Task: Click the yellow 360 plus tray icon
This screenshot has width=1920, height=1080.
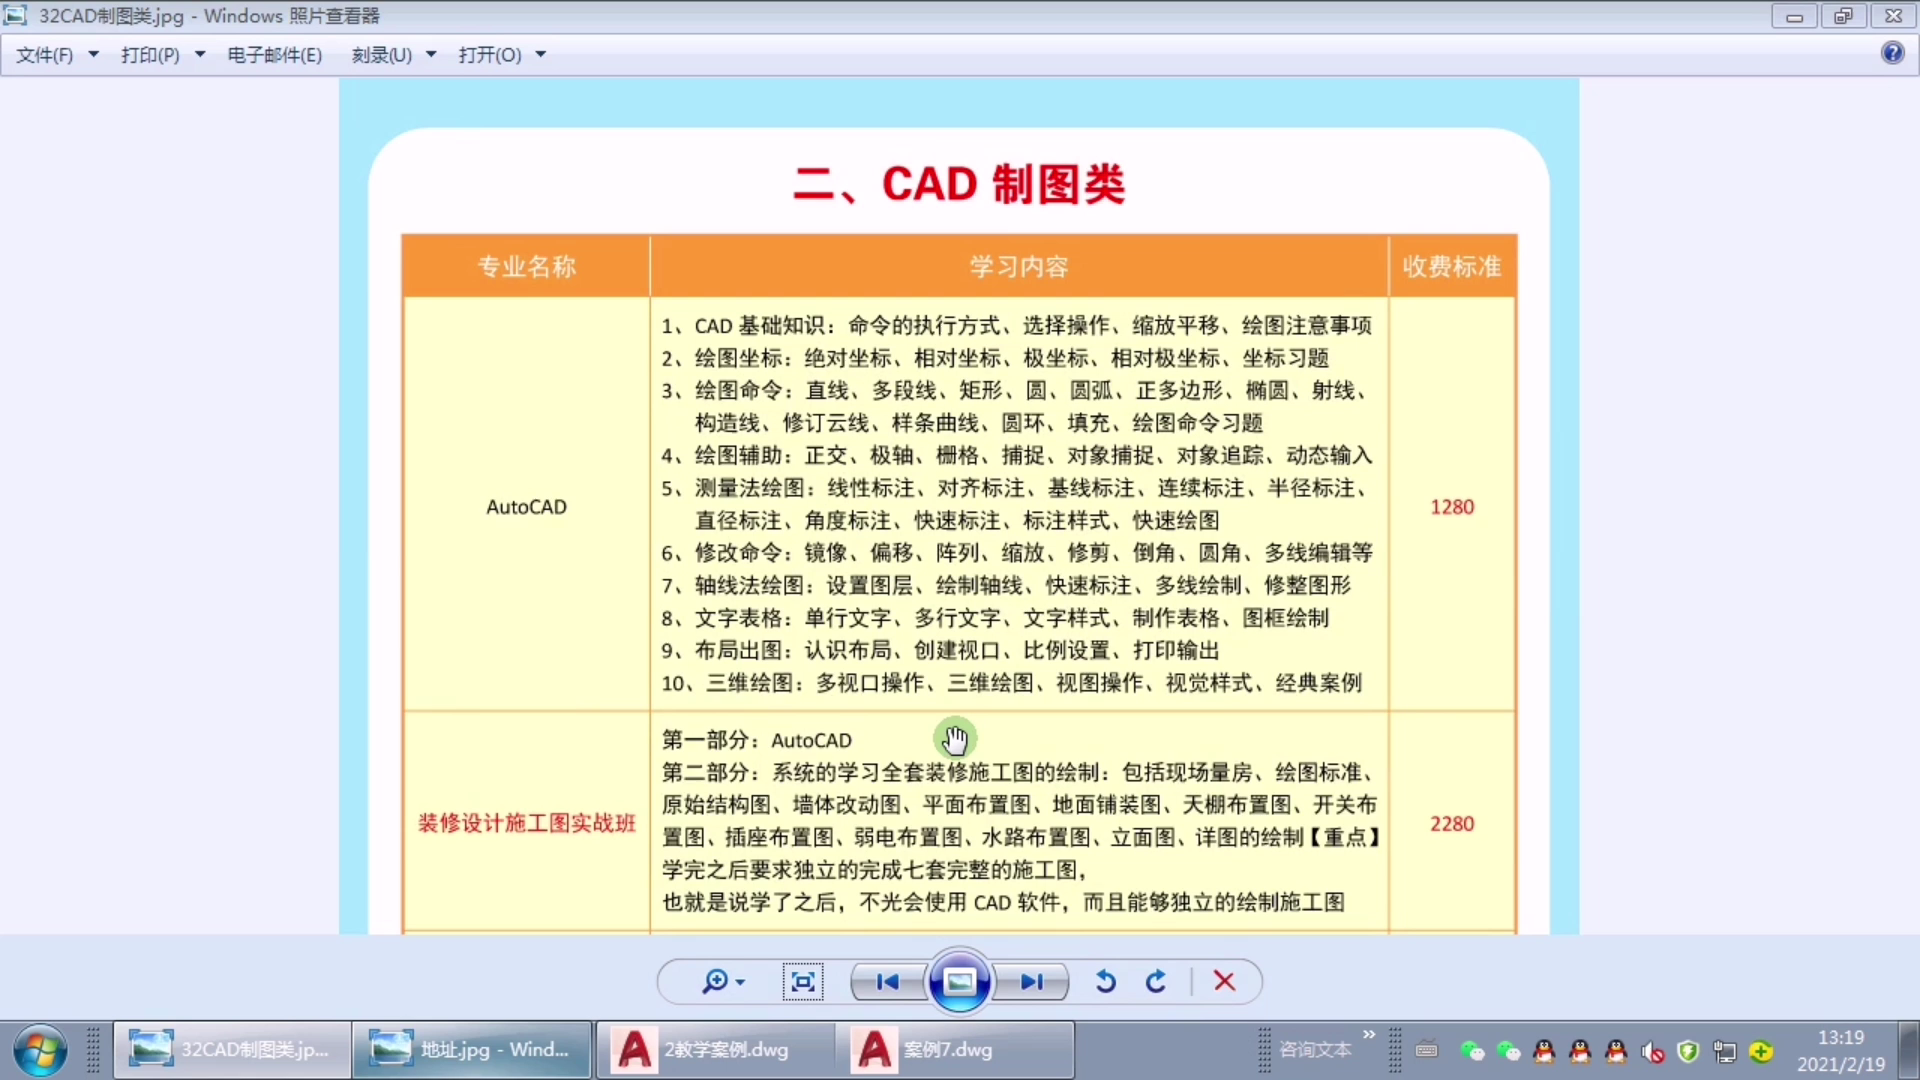Action: [1761, 1051]
